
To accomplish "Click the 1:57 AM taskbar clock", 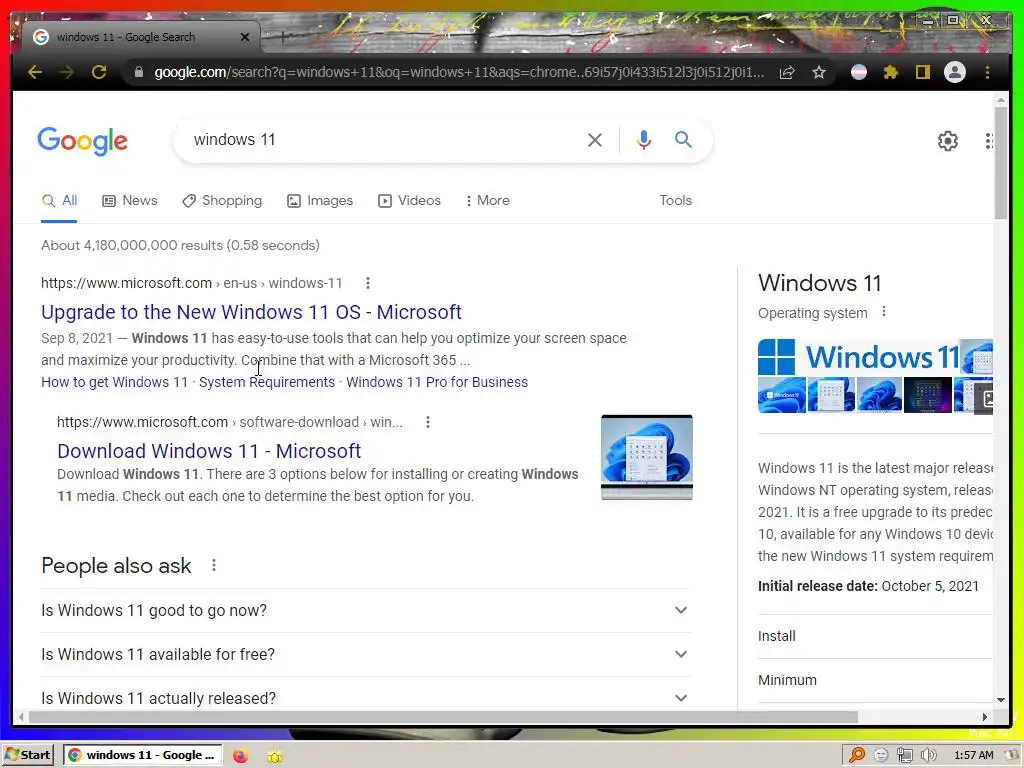I will click(974, 756).
